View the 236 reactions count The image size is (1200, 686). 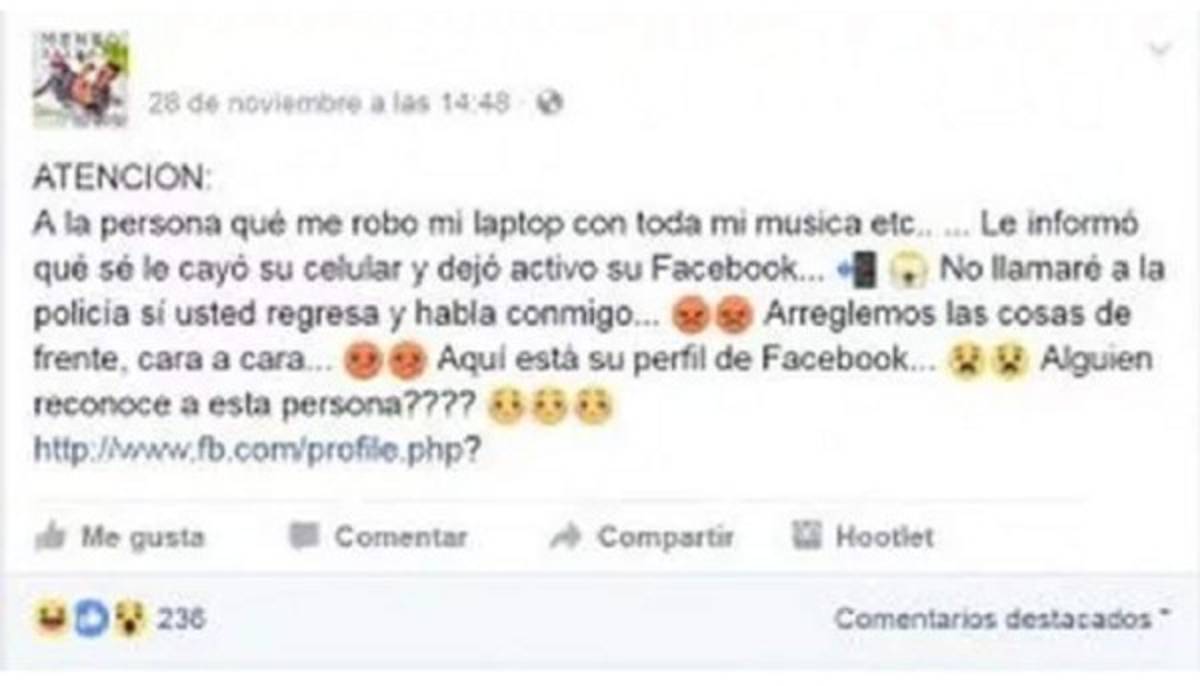point(181,619)
